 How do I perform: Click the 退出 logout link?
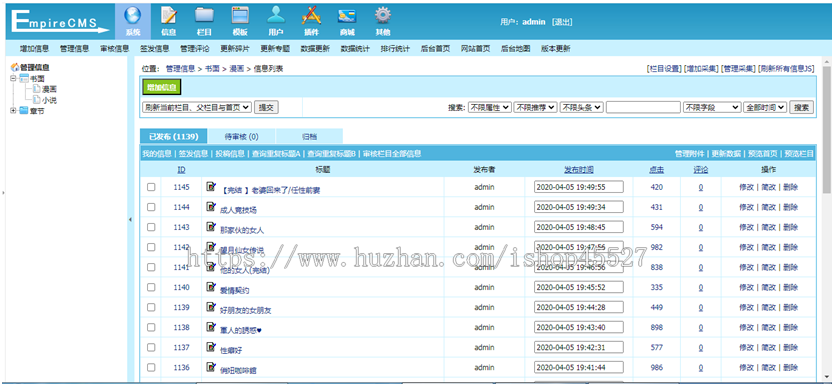pyautogui.click(x=562, y=22)
